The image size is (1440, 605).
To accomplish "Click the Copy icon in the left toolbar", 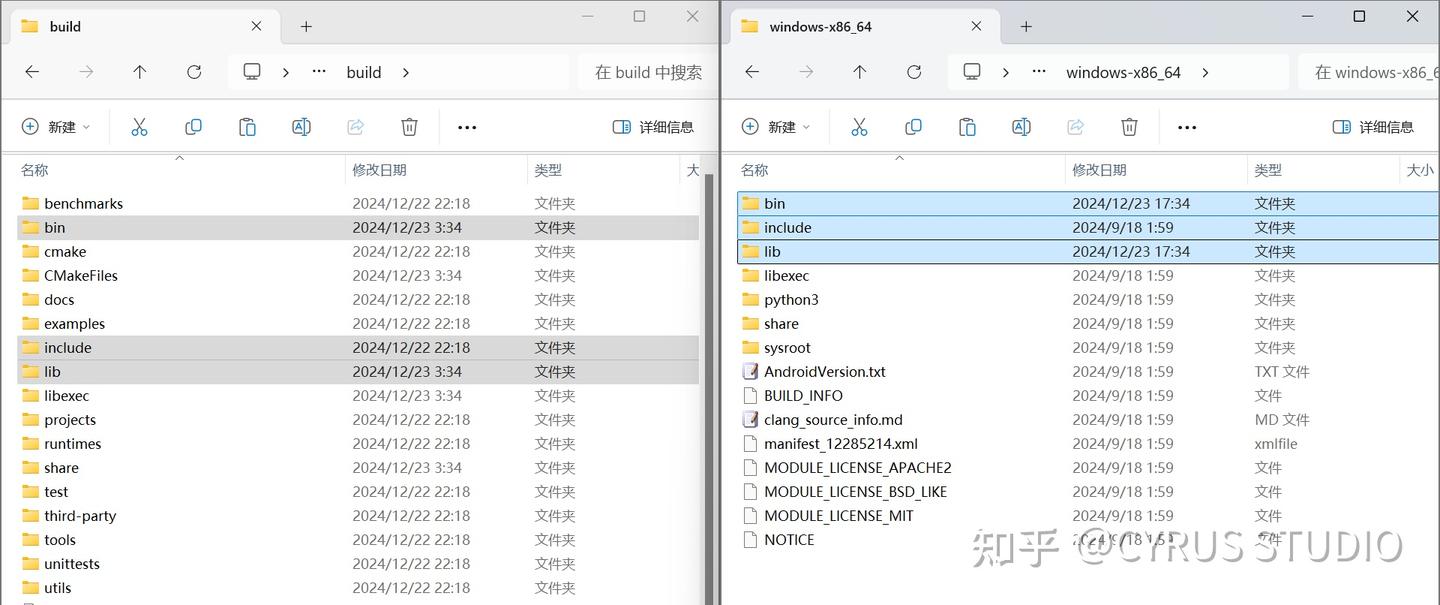I will click(x=193, y=127).
